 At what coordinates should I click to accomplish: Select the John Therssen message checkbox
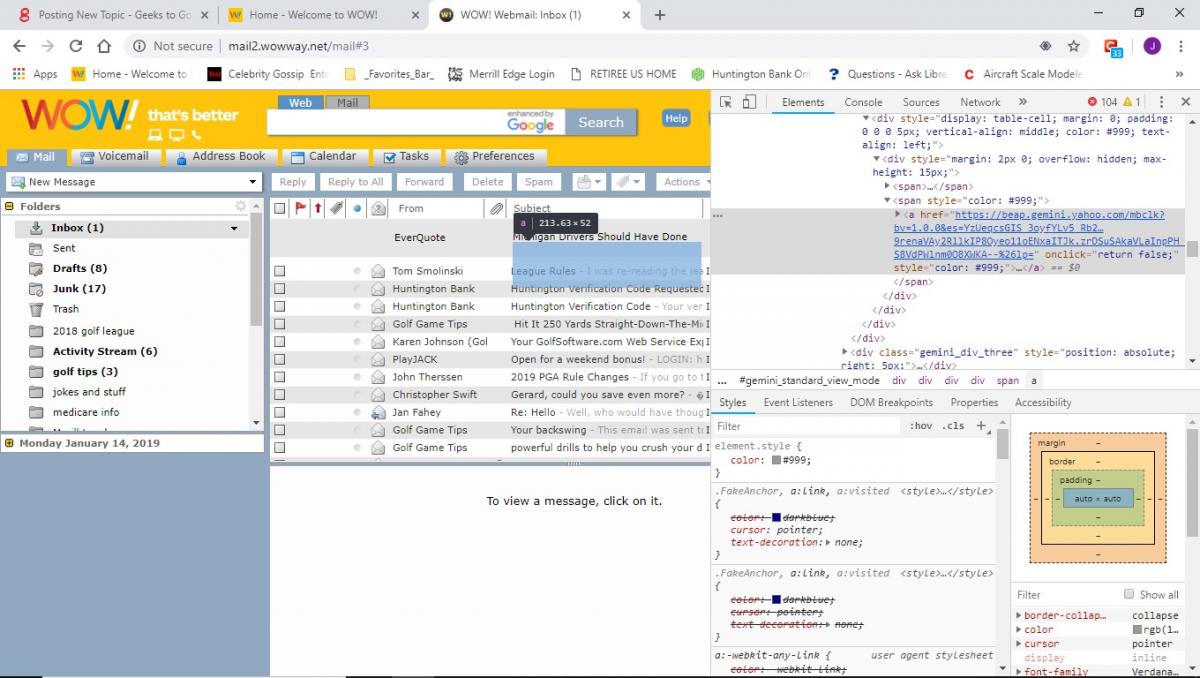click(280, 377)
